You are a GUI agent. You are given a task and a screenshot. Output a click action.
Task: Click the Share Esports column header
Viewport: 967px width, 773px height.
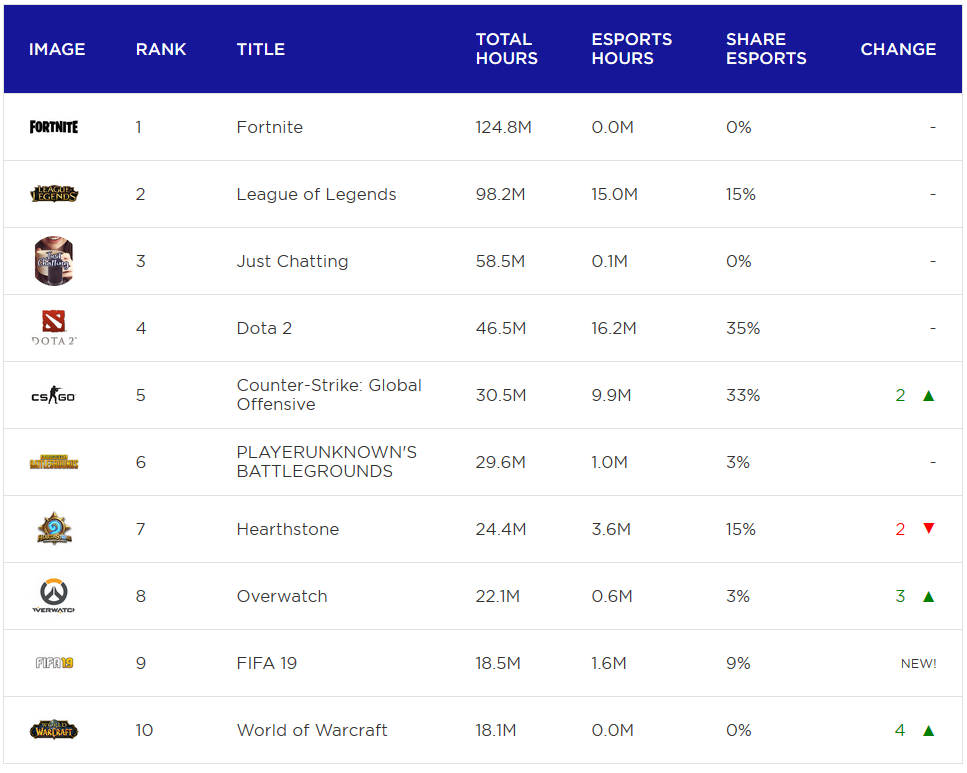pyautogui.click(x=765, y=49)
